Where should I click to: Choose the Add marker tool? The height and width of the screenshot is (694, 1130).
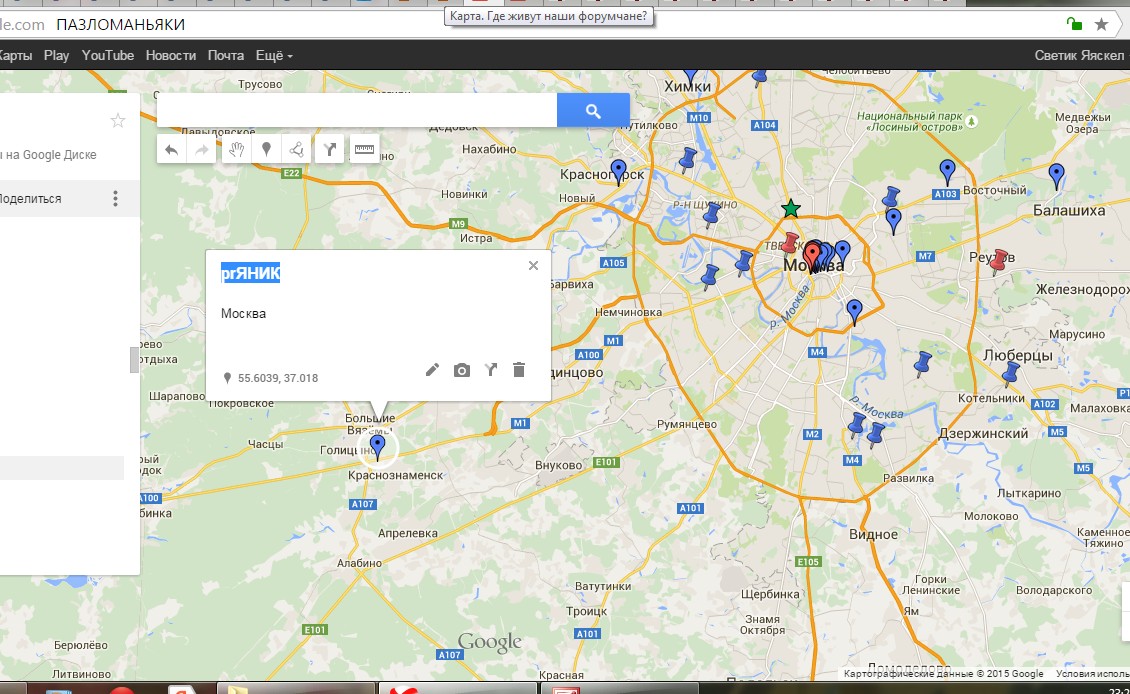pyautogui.click(x=266, y=150)
